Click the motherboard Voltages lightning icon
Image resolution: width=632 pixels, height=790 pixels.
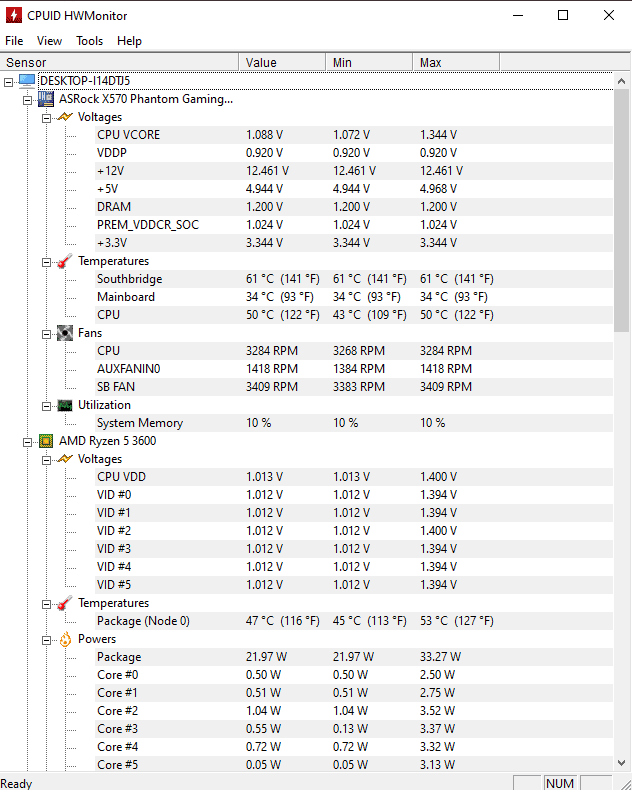point(65,117)
